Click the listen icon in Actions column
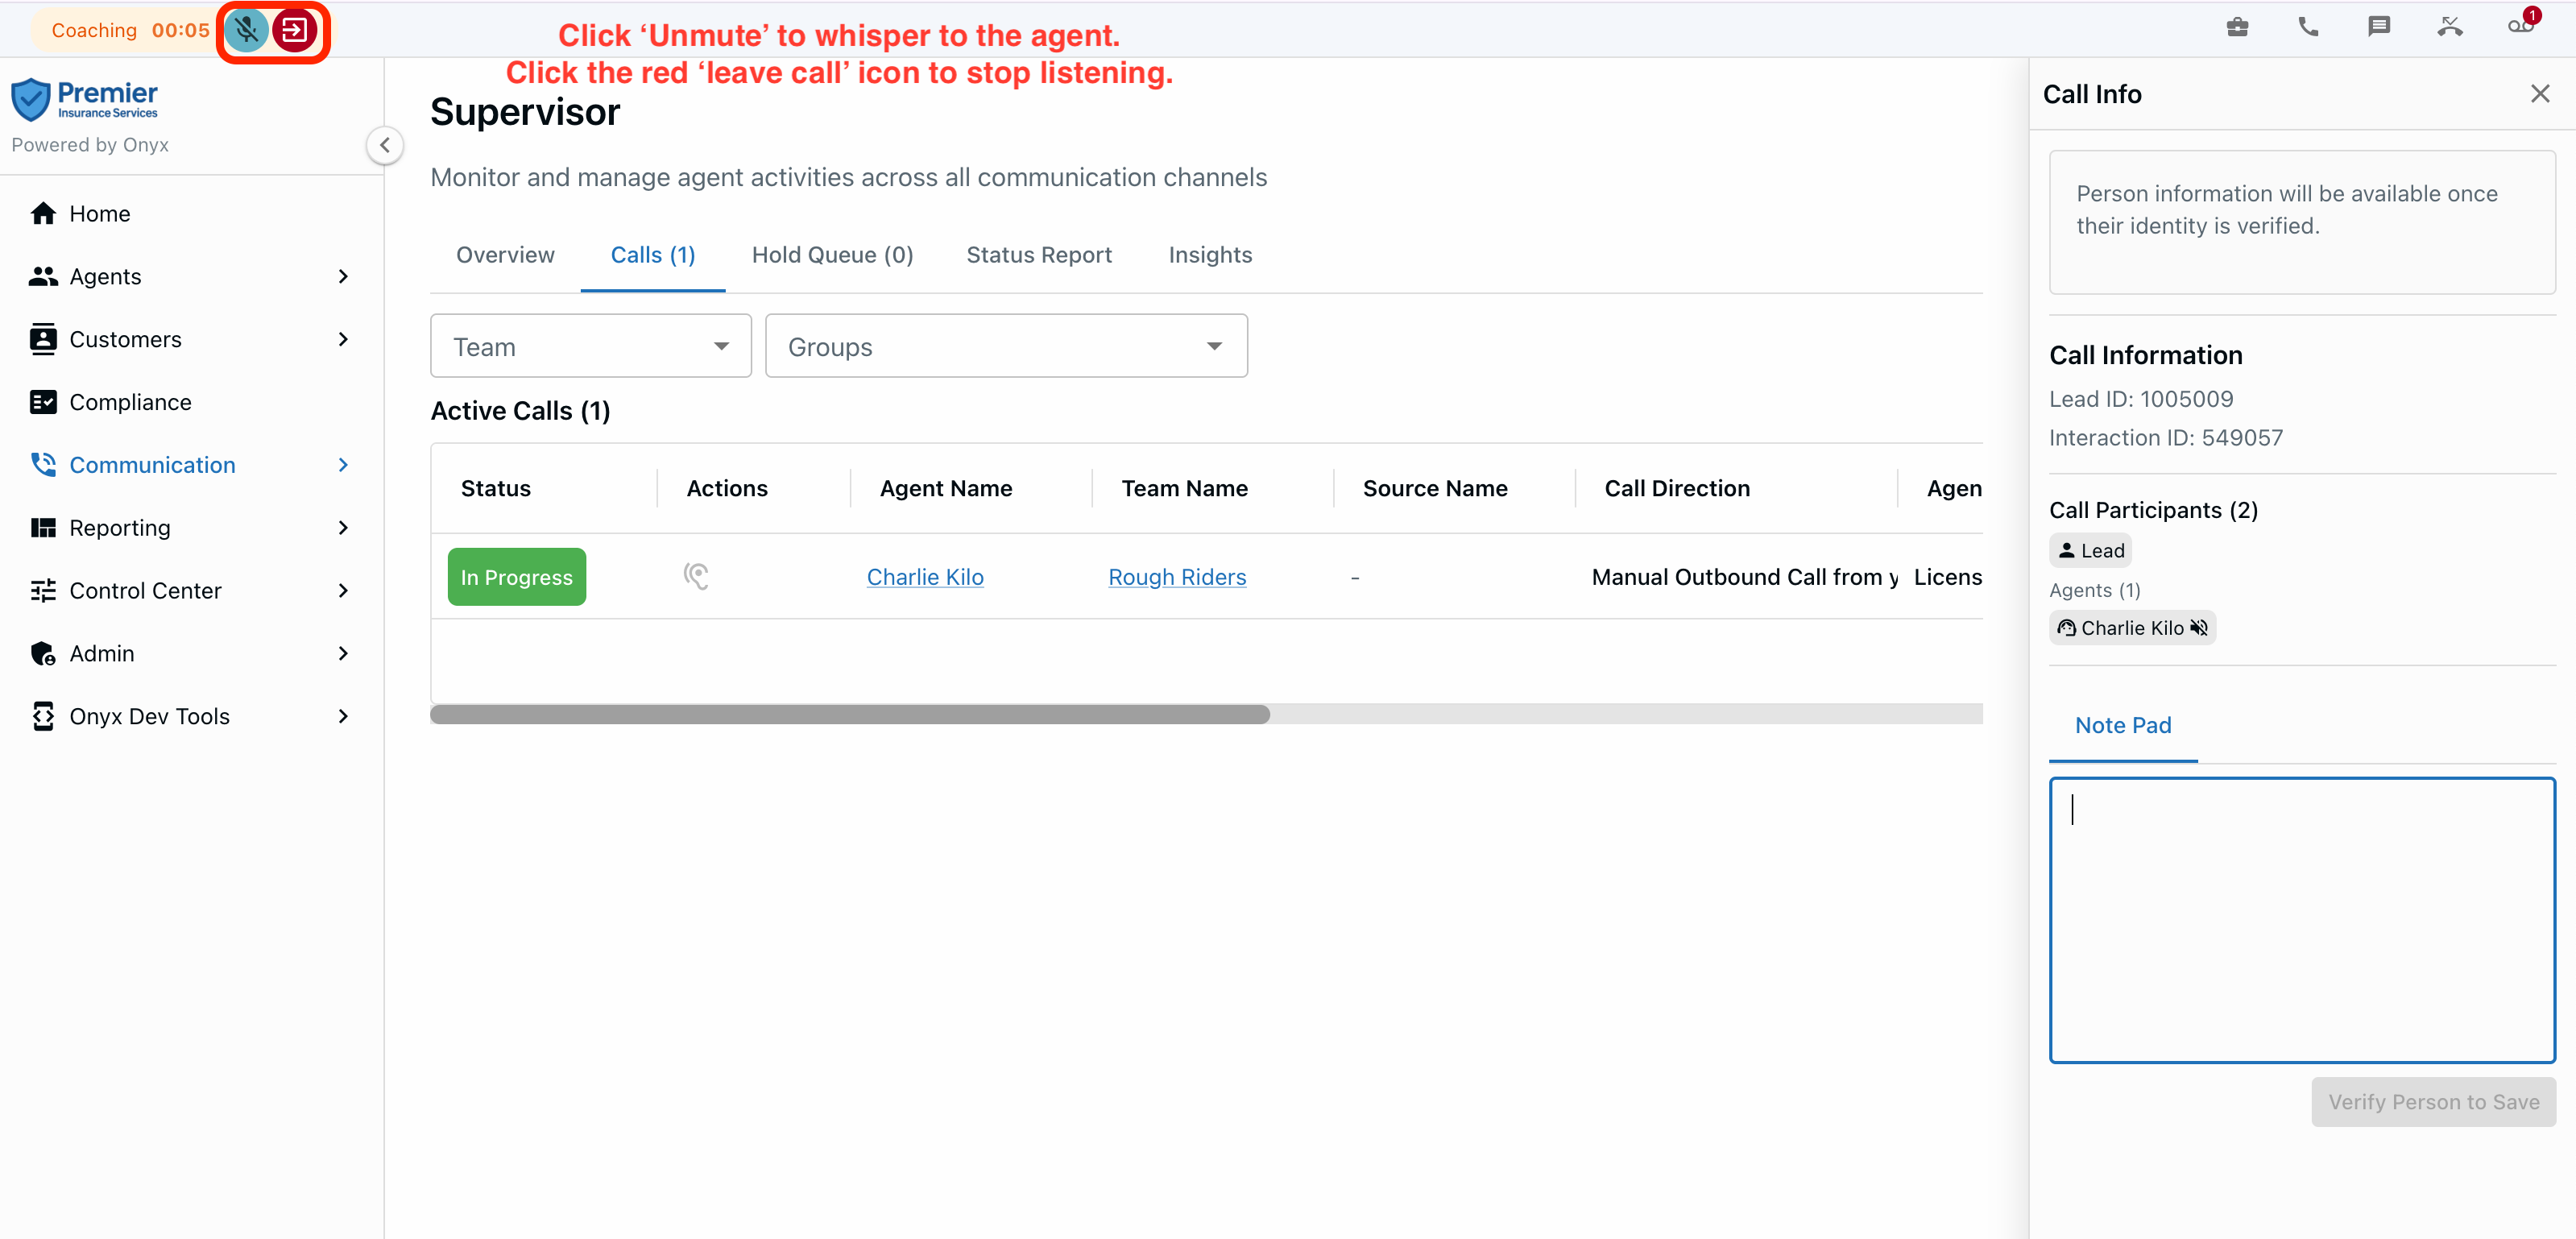This screenshot has width=2576, height=1239. pyautogui.click(x=696, y=576)
